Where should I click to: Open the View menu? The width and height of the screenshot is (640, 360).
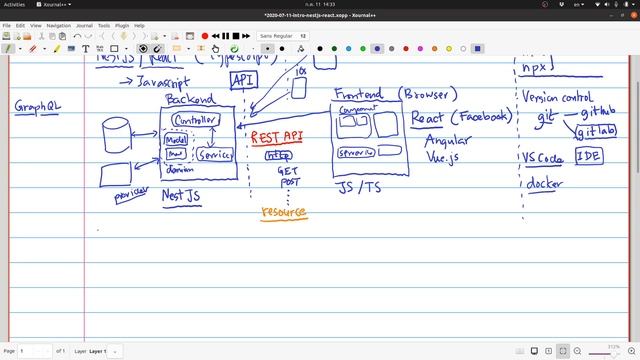click(36, 25)
